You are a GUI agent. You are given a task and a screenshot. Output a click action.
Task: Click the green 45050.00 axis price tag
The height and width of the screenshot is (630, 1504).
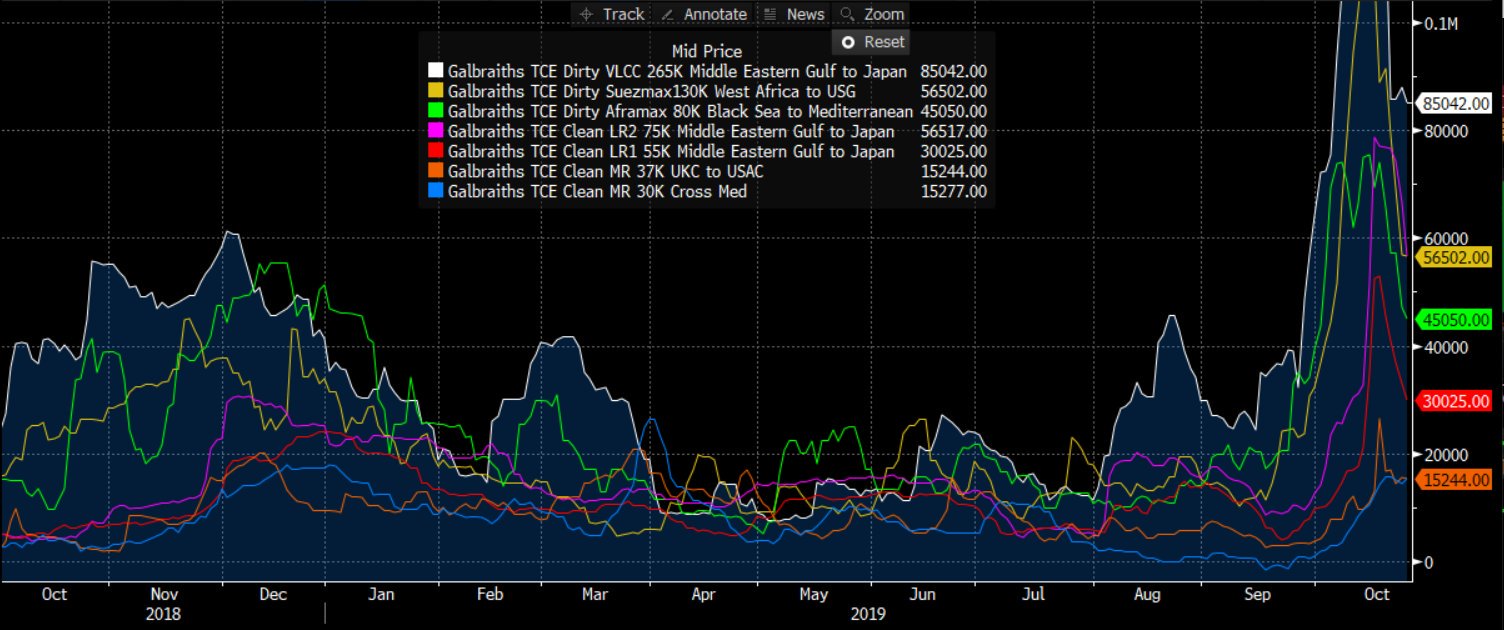pyautogui.click(x=1454, y=320)
